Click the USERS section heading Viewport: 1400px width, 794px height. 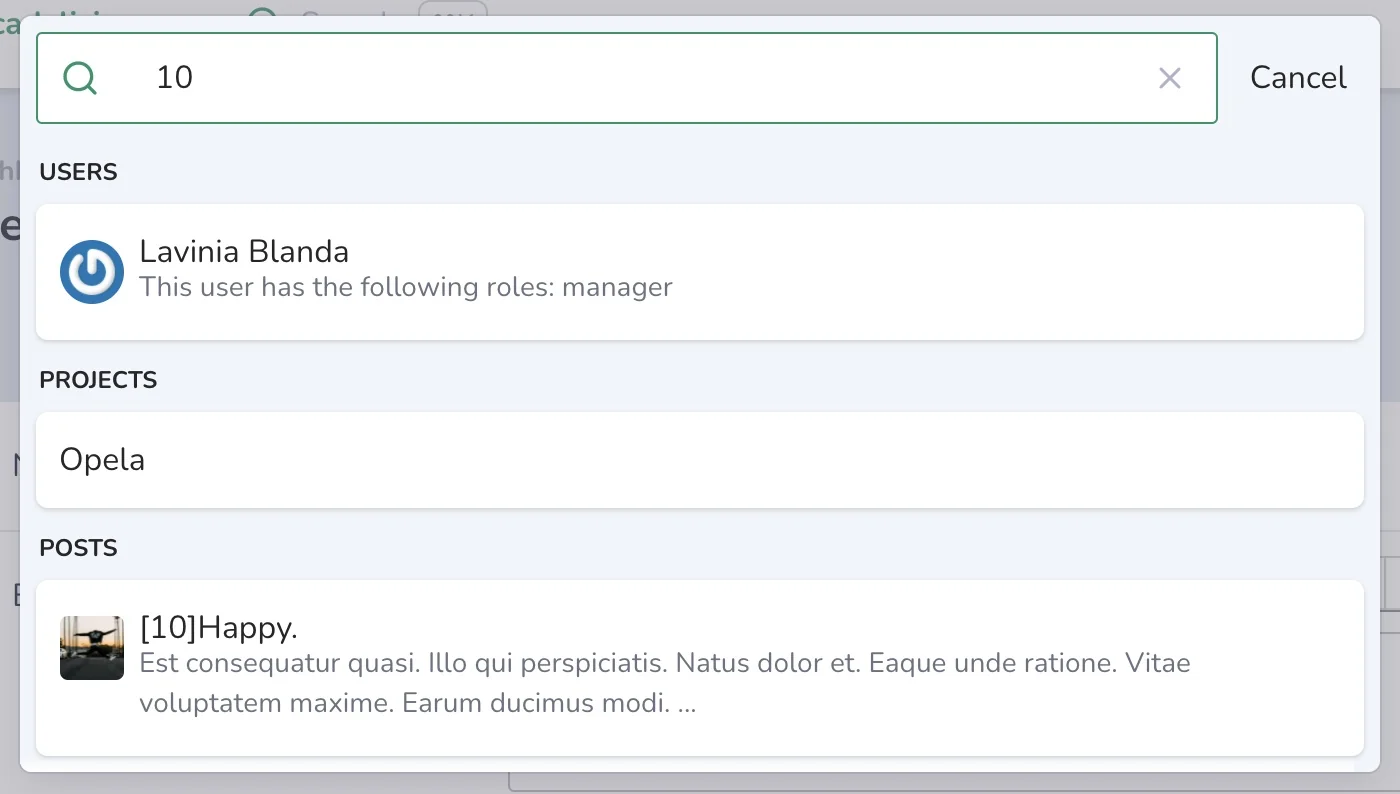tap(79, 172)
